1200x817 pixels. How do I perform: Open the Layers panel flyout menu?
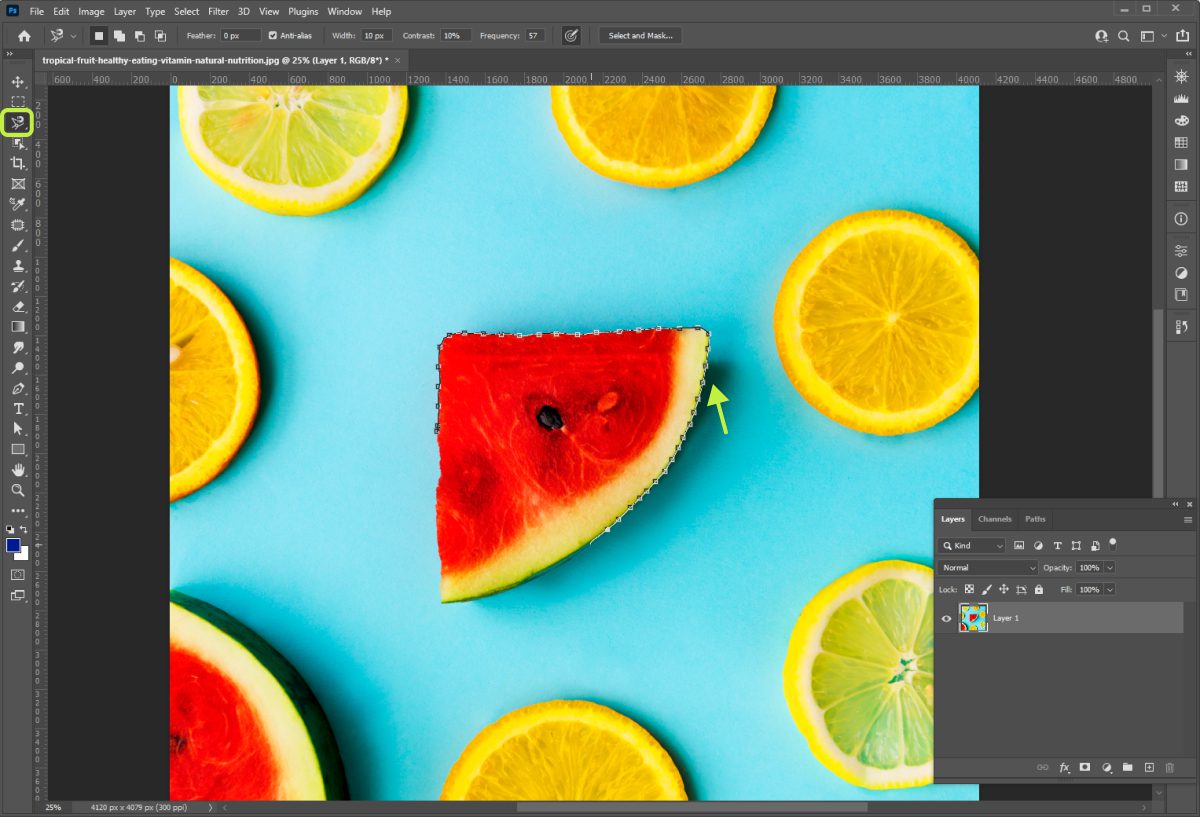(1188, 520)
